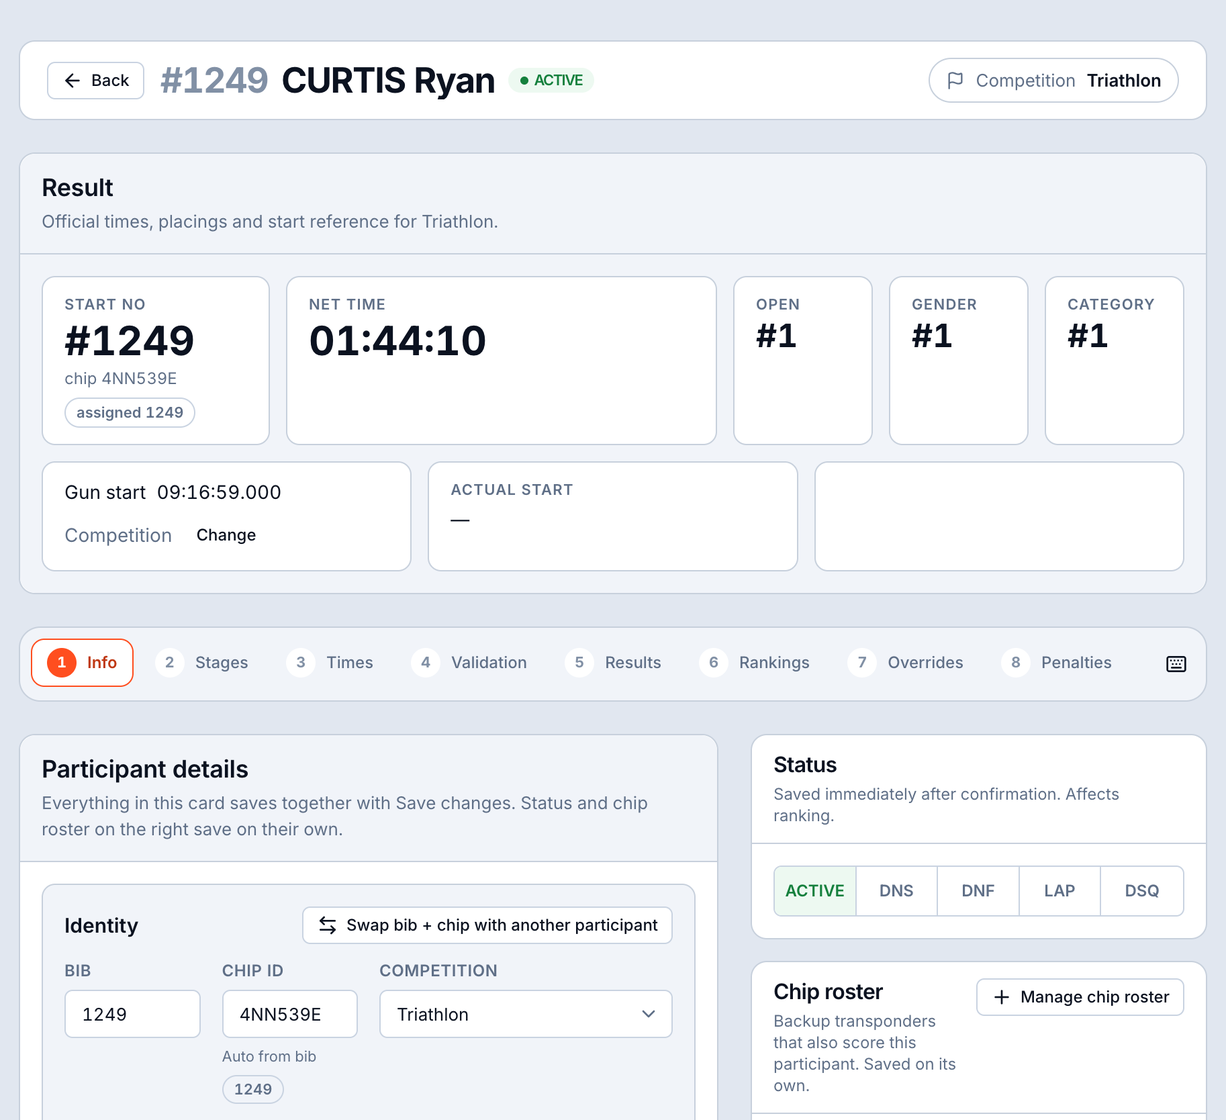Set status to LAP
This screenshot has height=1120, width=1226.
(x=1059, y=891)
